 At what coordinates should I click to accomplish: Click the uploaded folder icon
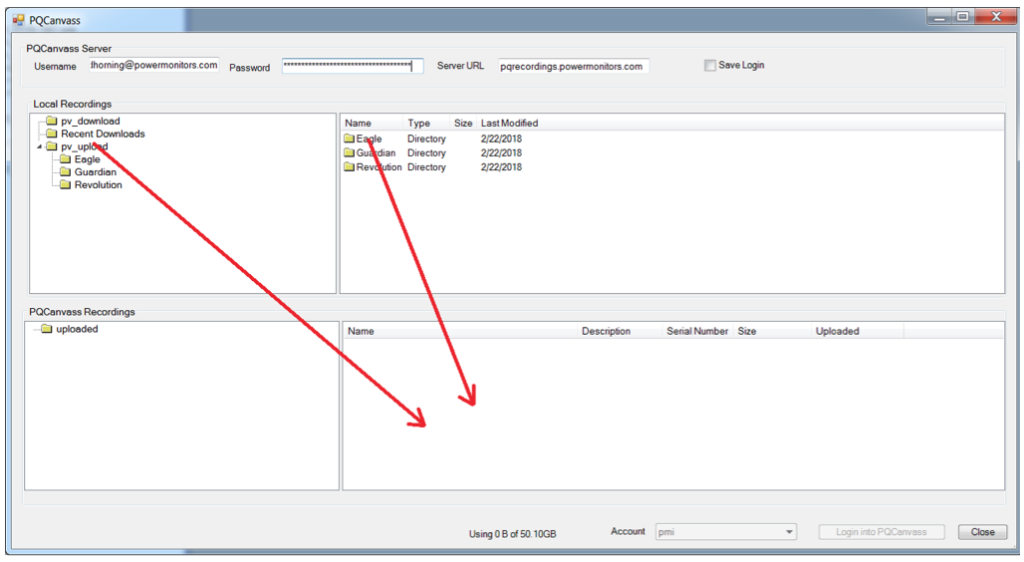click(46, 329)
